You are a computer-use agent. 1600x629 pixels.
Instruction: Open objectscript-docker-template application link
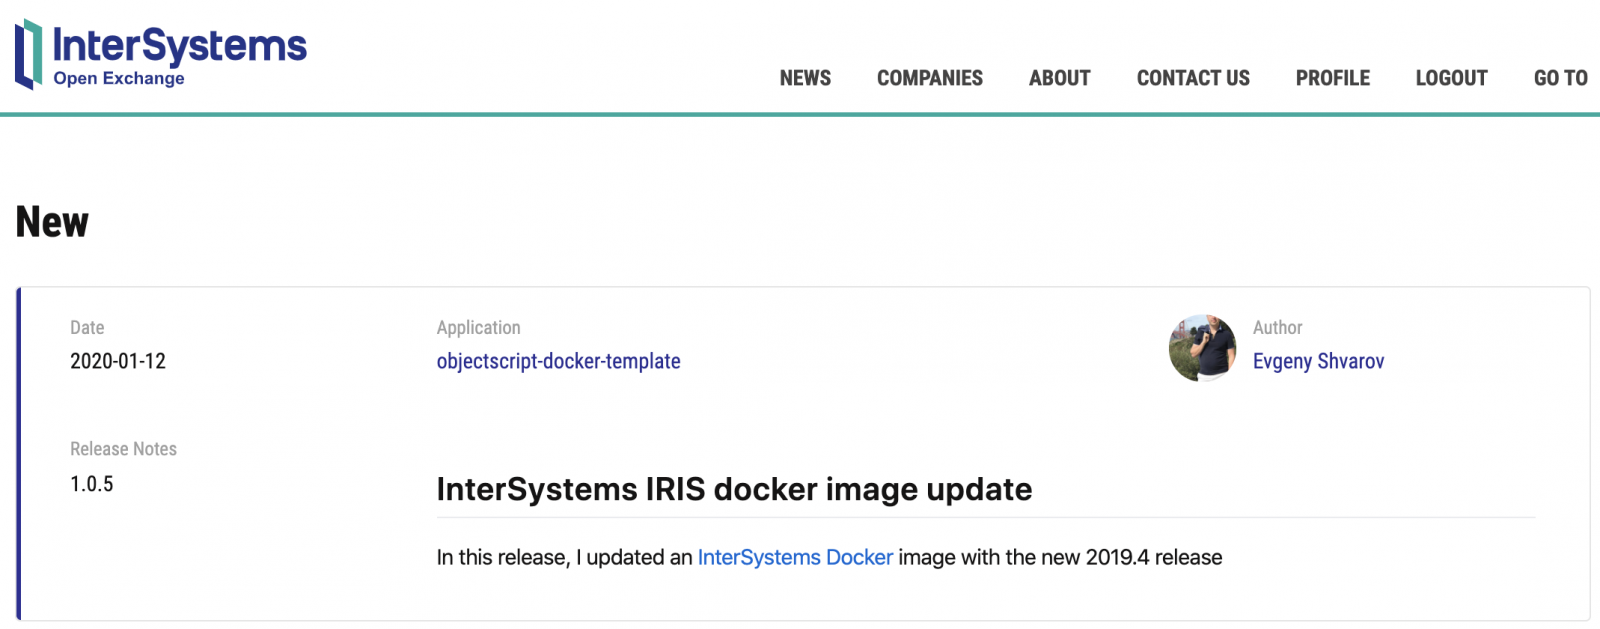(x=559, y=361)
